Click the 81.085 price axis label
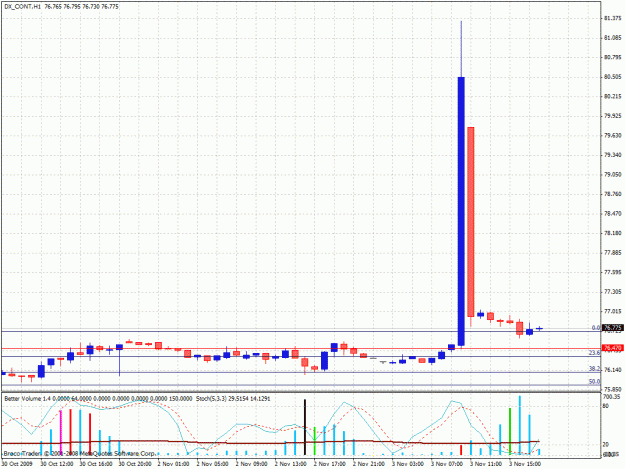Image resolution: width=625 pixels, height=469 pixels. click(613, 38)
